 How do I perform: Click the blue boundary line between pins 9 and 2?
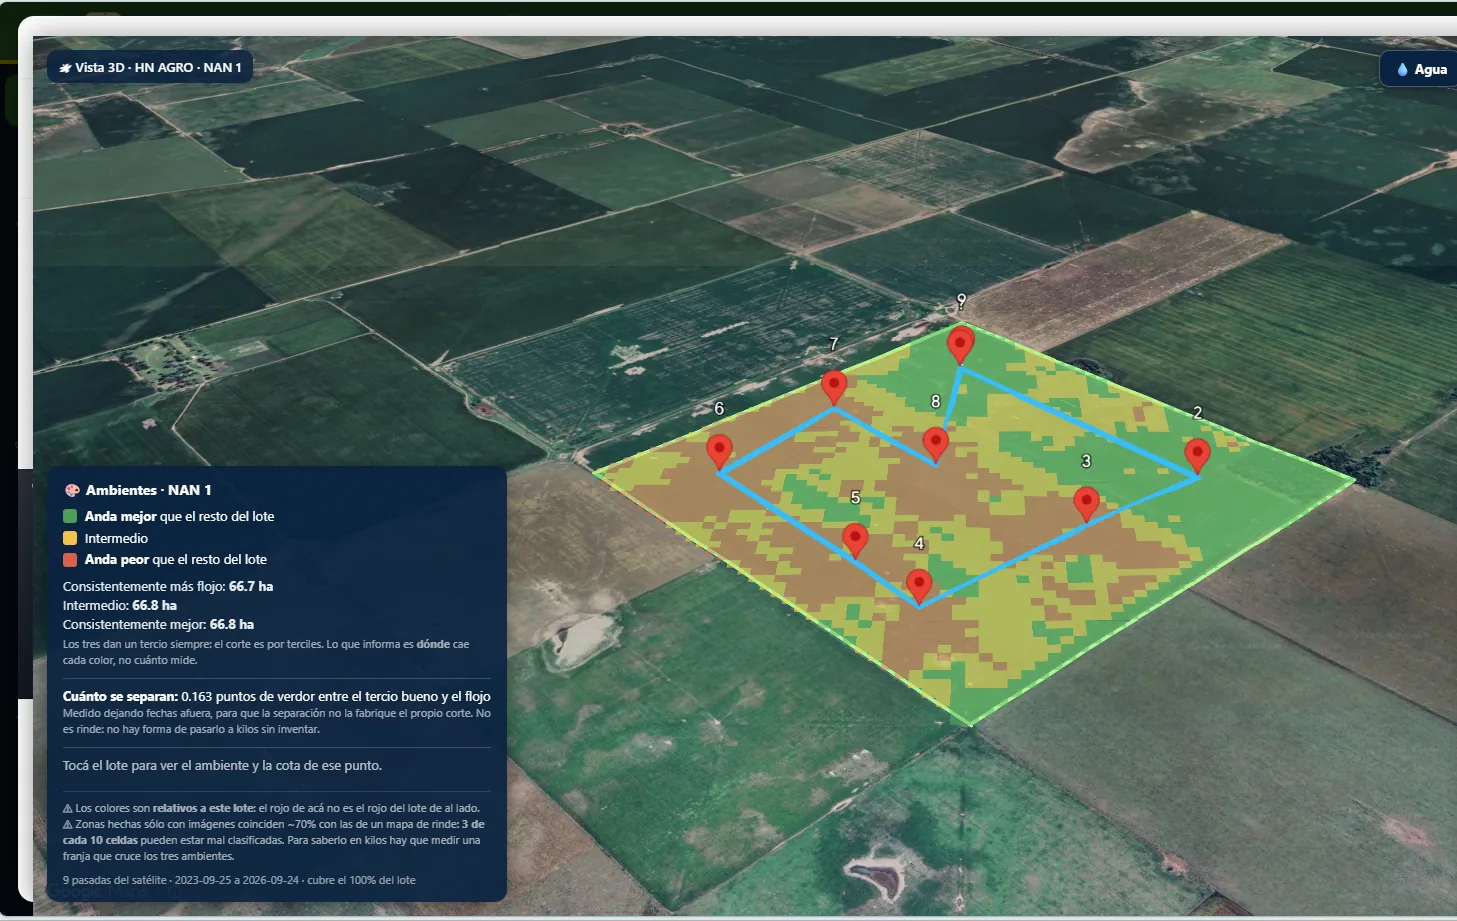point(1079,424)
